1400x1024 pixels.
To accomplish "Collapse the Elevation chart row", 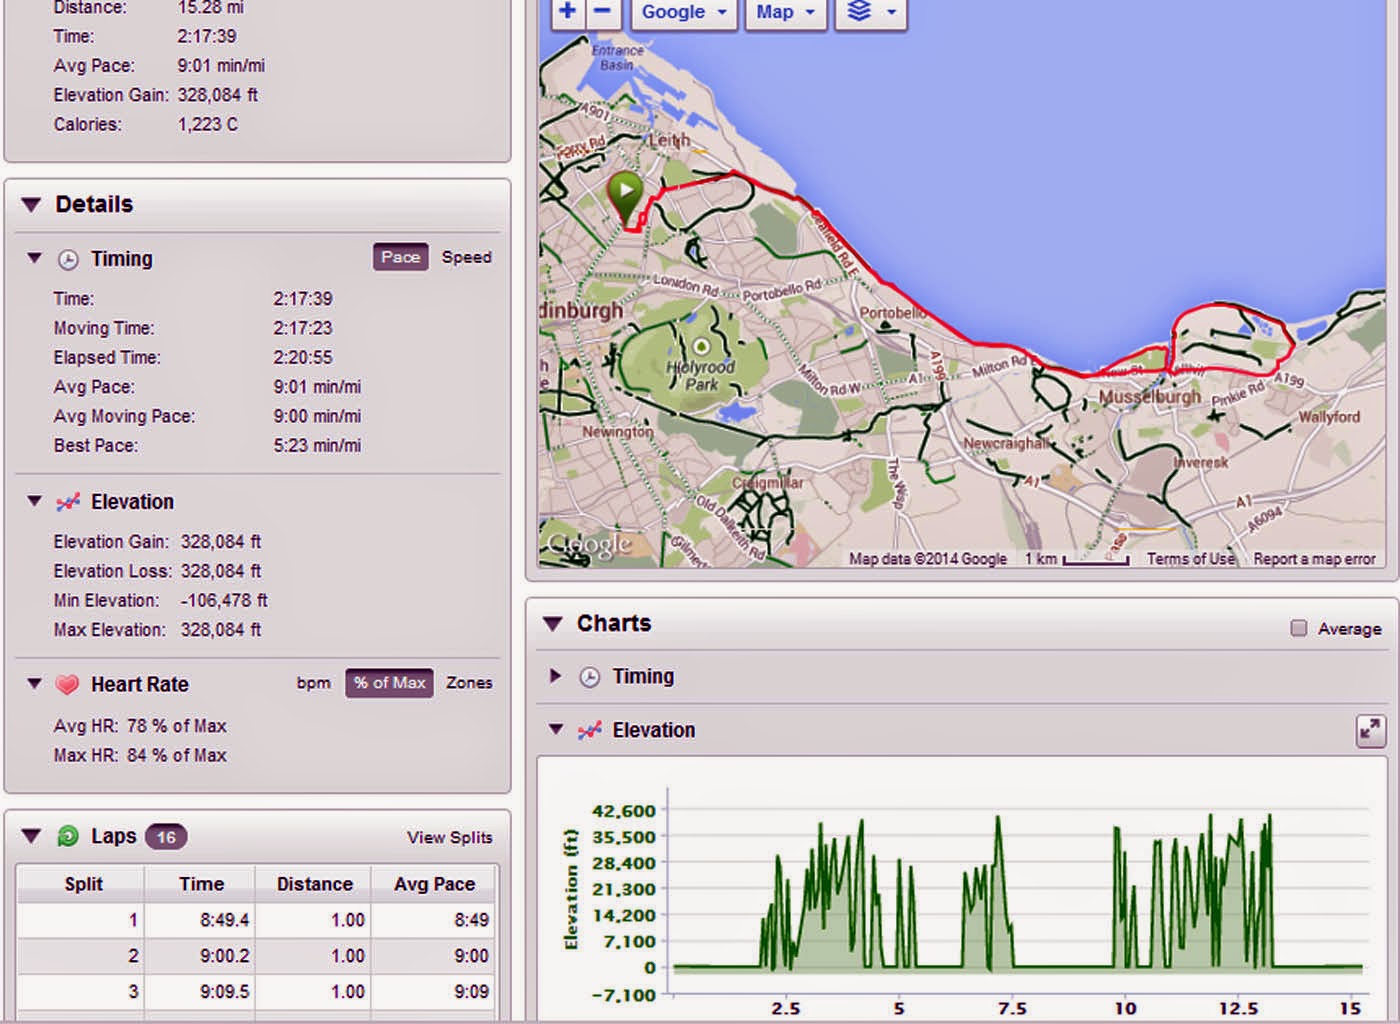I will [556, 730].
